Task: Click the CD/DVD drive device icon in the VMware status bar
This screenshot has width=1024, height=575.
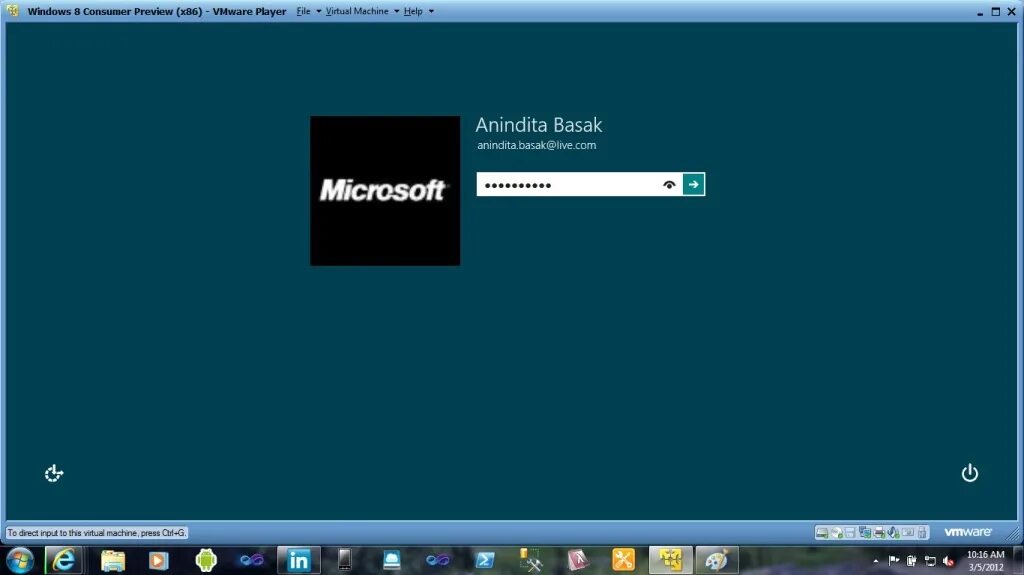Action: (836, 533)
